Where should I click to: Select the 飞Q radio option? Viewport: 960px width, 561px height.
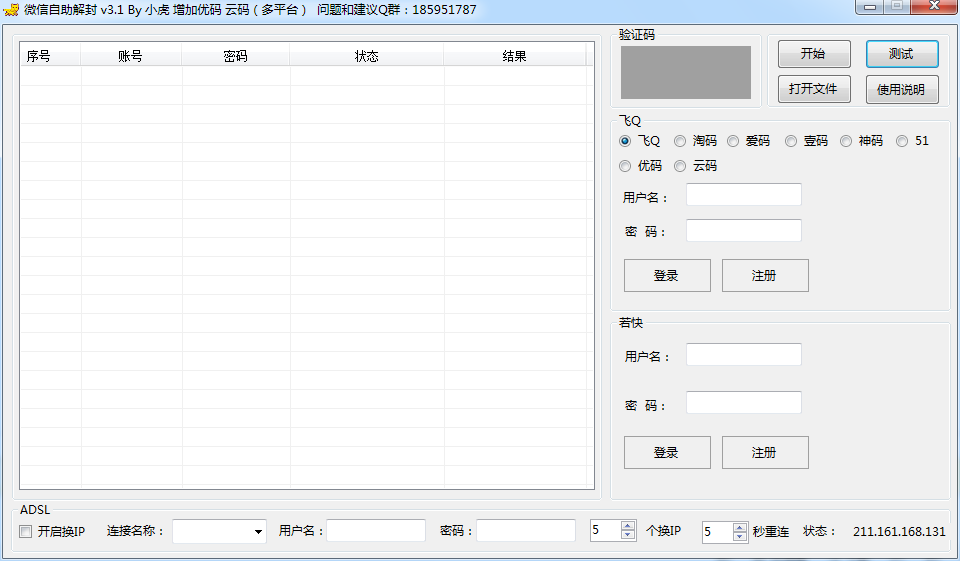point(624,141)
